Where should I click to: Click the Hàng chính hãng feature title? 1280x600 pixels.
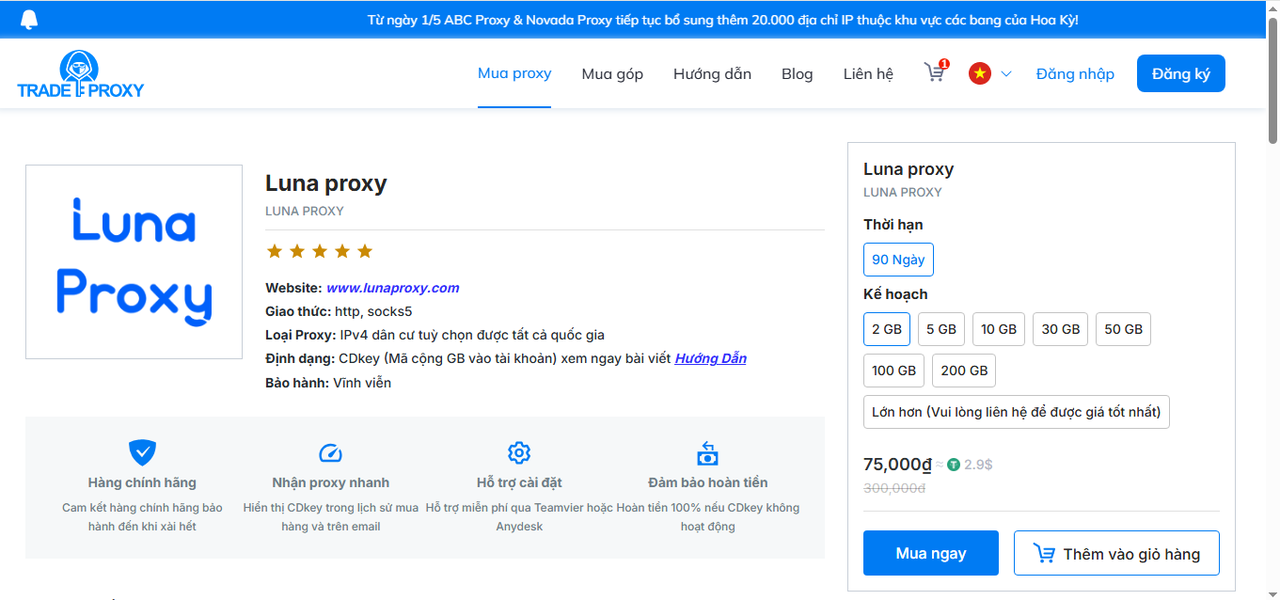coord(142,483)
